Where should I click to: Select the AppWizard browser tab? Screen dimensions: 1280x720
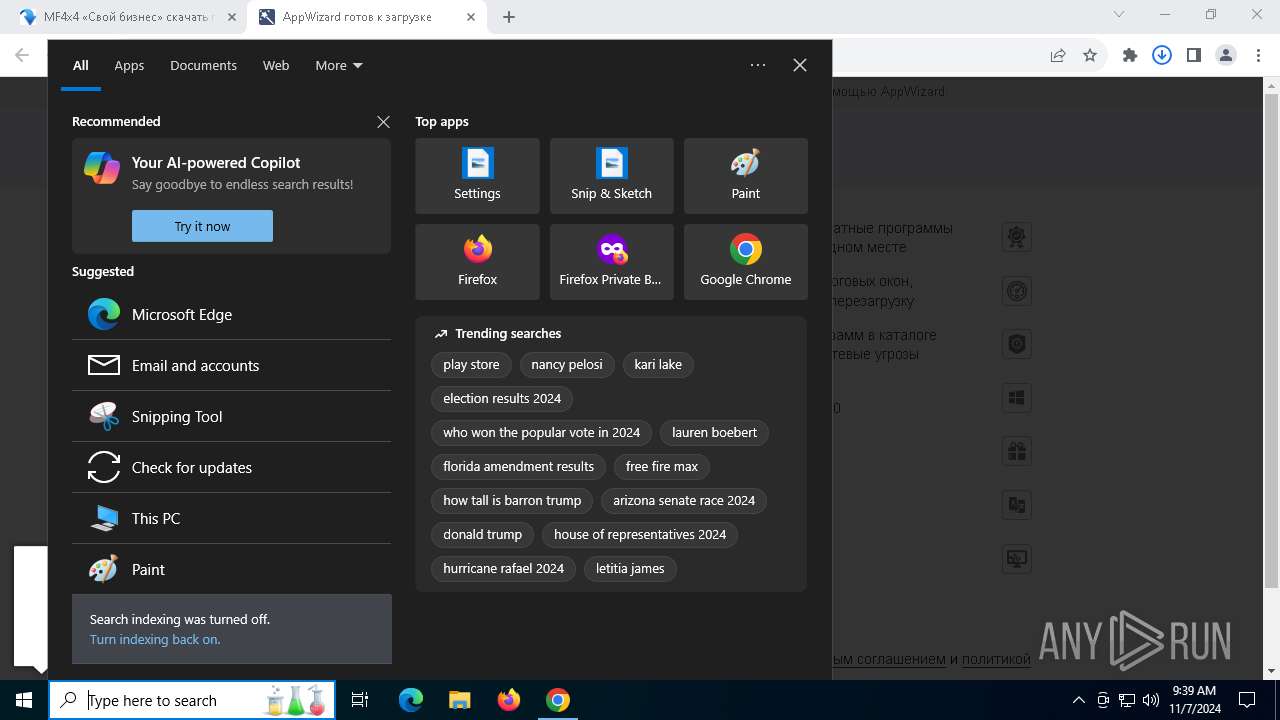tap(366, 17)
